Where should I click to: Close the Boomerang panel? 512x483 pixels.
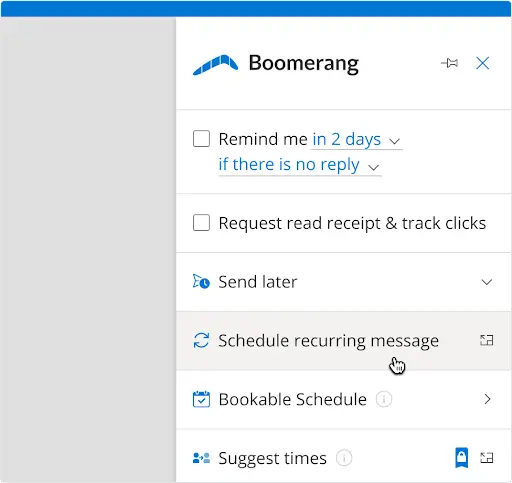pyautogui.click(x=482, y=63)
